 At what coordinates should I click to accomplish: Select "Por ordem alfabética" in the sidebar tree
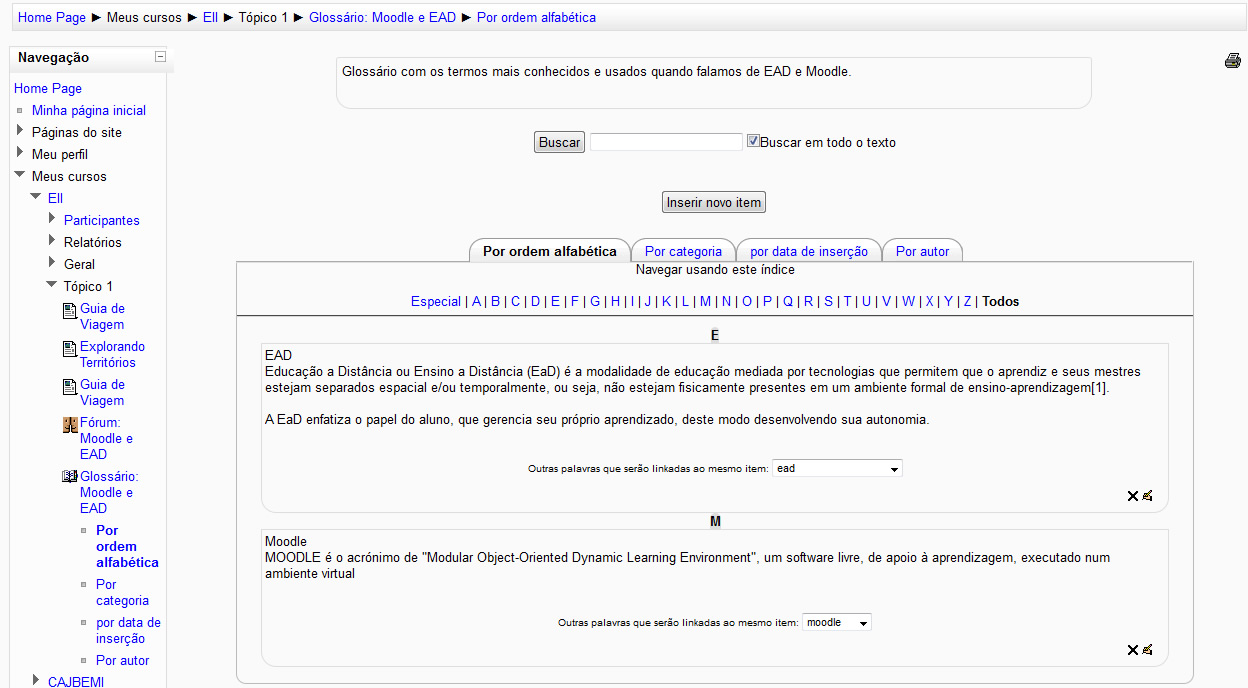(127, 546)
